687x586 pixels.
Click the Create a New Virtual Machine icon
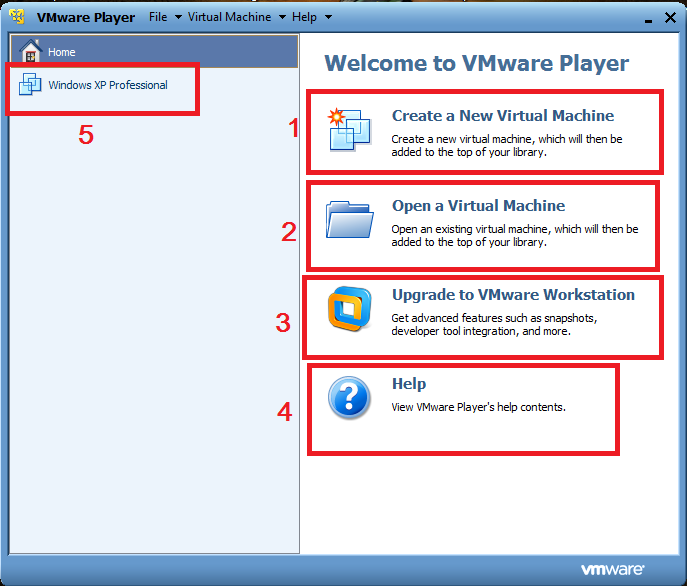349,129
